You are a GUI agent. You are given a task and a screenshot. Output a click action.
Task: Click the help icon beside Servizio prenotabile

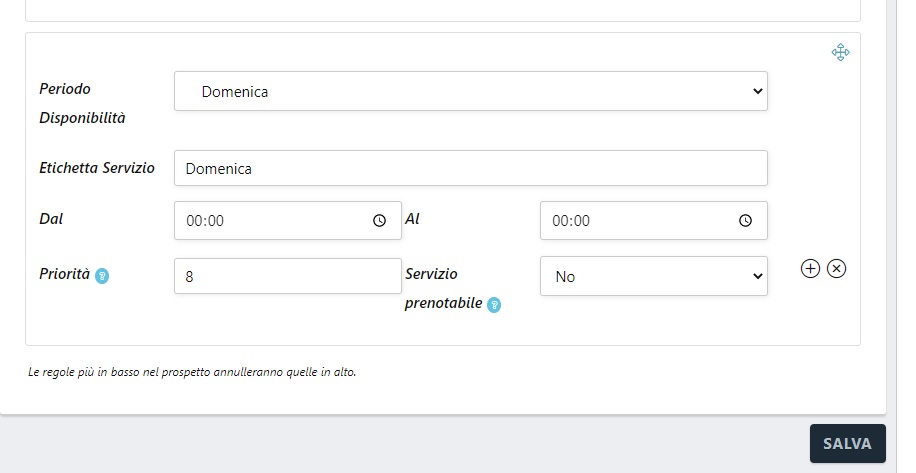[494, 304]
